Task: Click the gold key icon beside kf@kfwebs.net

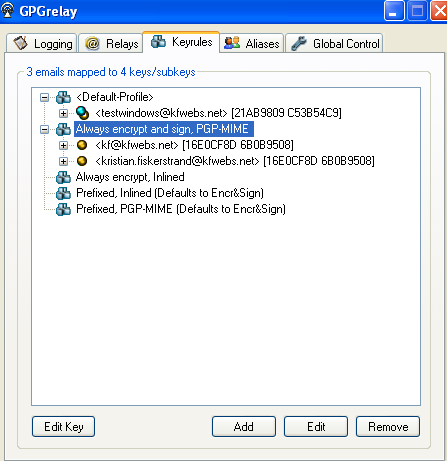Action: pyautogui.click(x=82, y=145)
